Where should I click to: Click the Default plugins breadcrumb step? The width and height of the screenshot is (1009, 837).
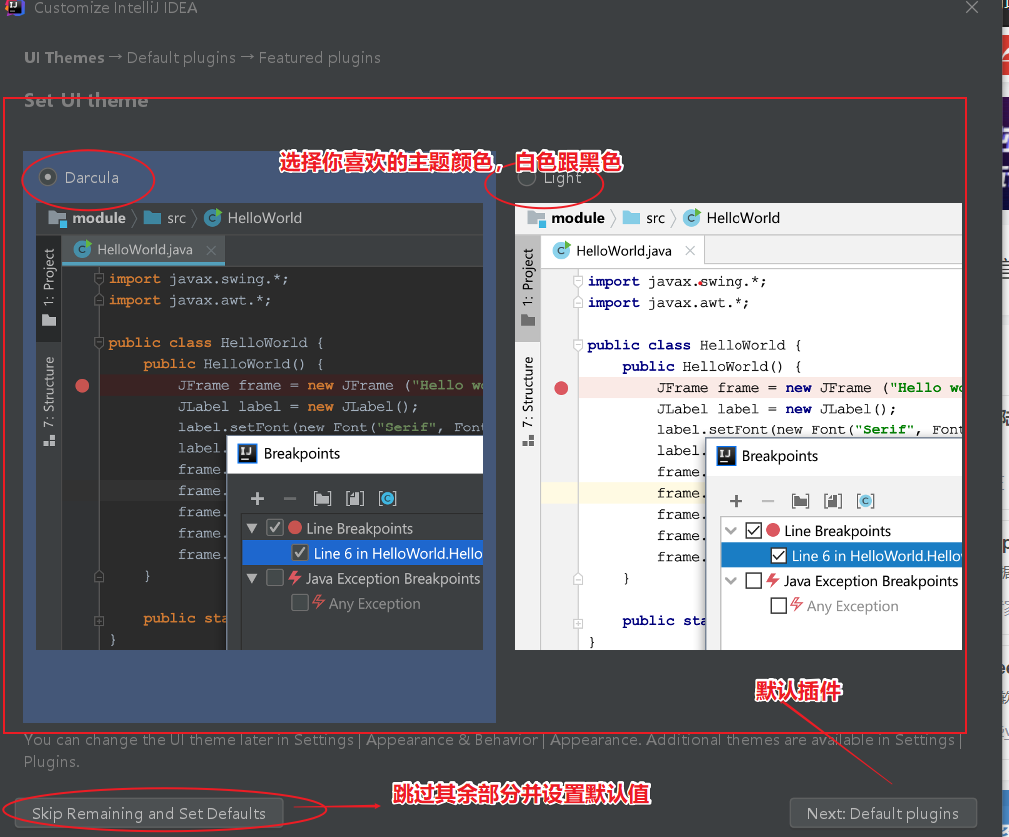click(x=181, y=58)
